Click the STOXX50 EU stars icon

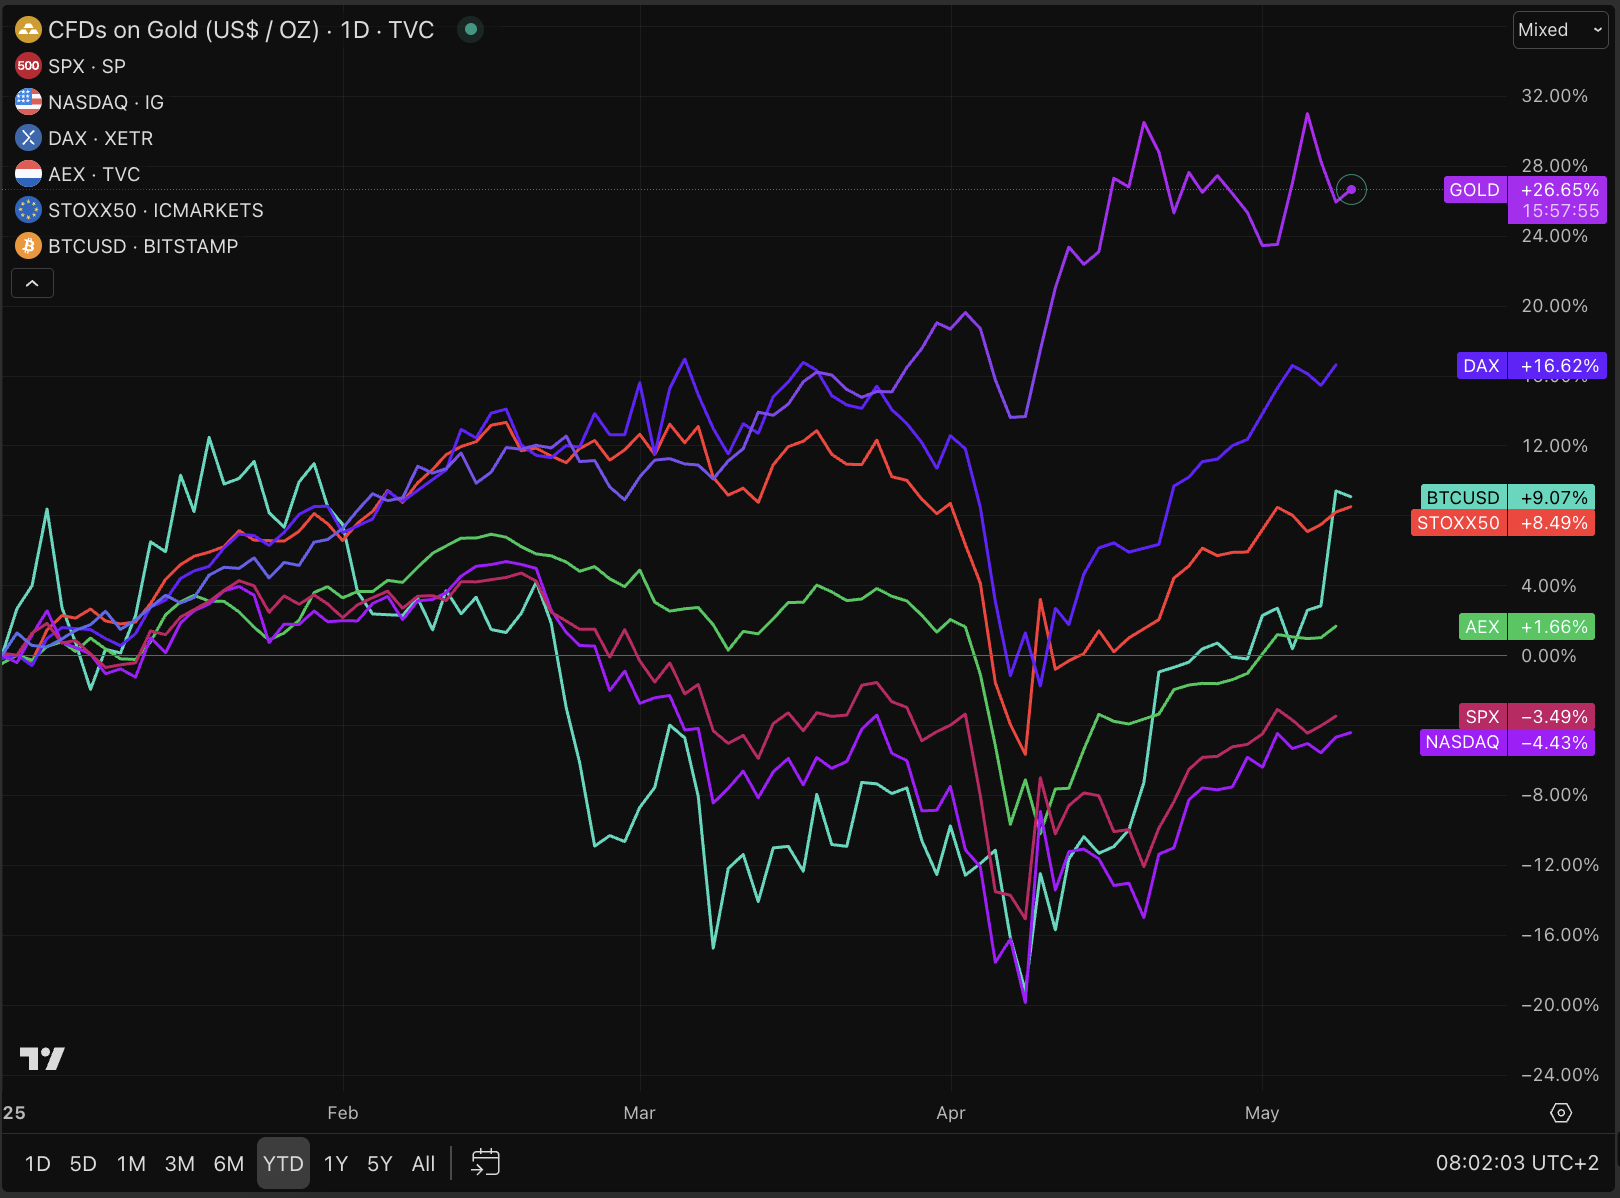point(28,210)
